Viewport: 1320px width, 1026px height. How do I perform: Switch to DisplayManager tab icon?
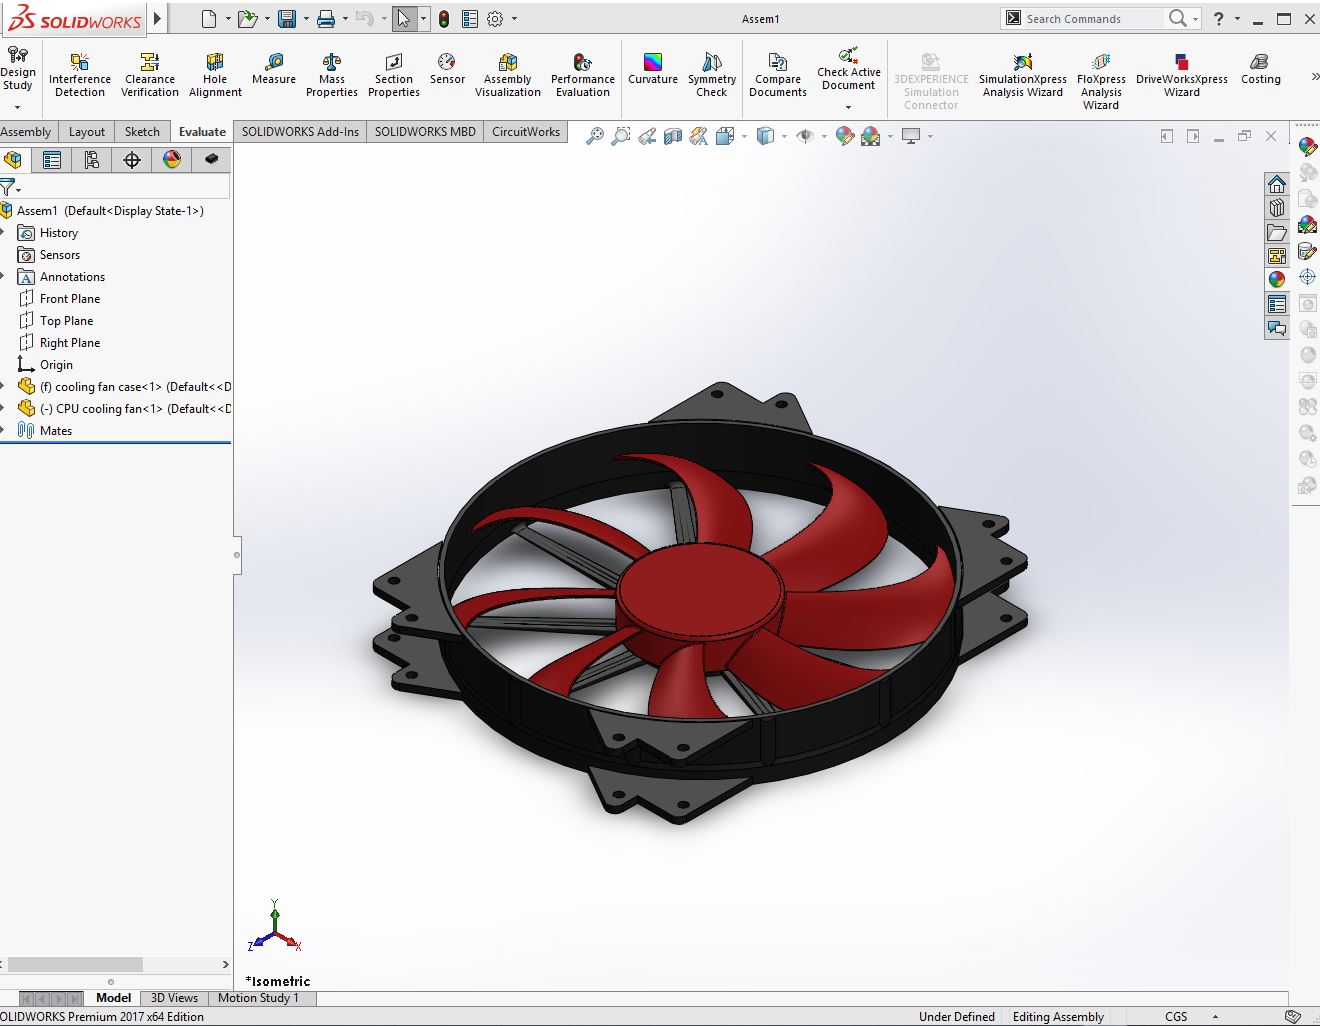[172, 160]
